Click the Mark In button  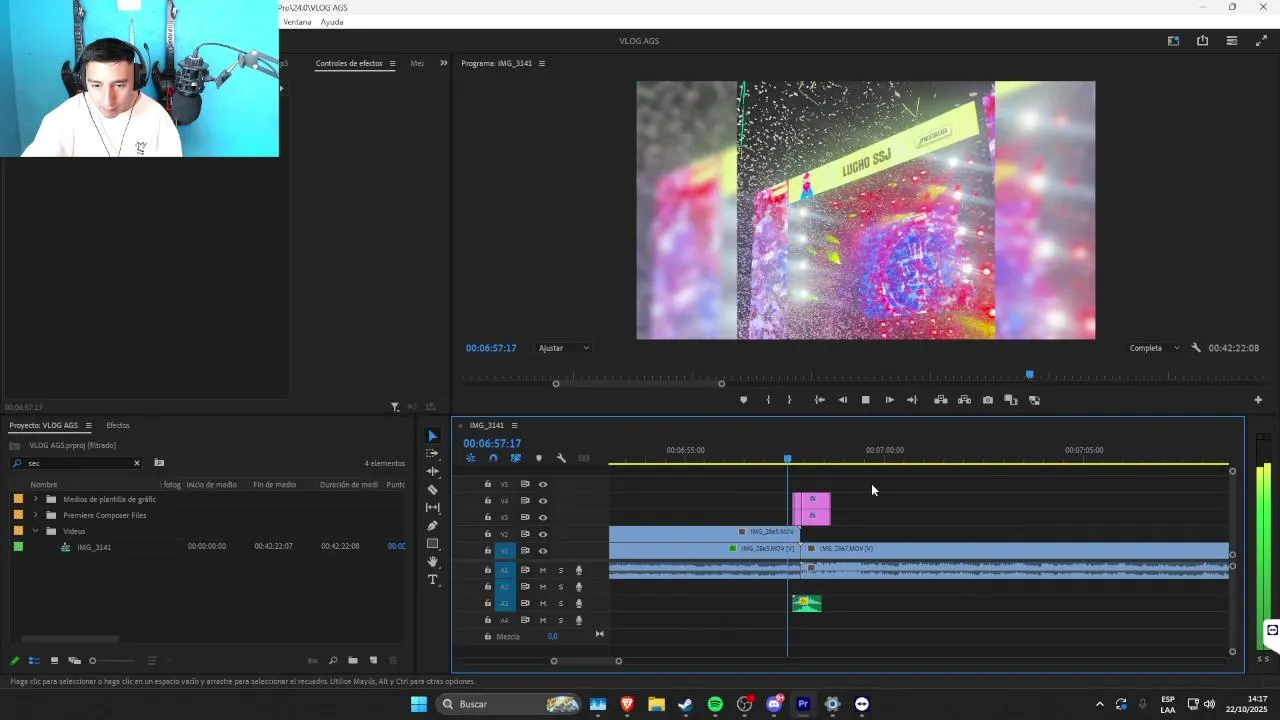pyautogui.click(x=768, y=400)
